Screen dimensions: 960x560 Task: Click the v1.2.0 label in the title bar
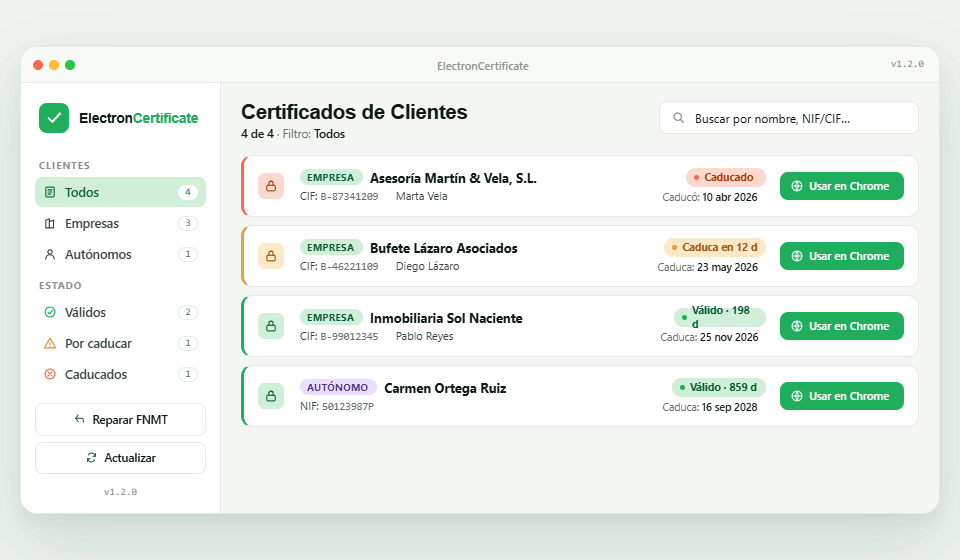pos(907,64)
